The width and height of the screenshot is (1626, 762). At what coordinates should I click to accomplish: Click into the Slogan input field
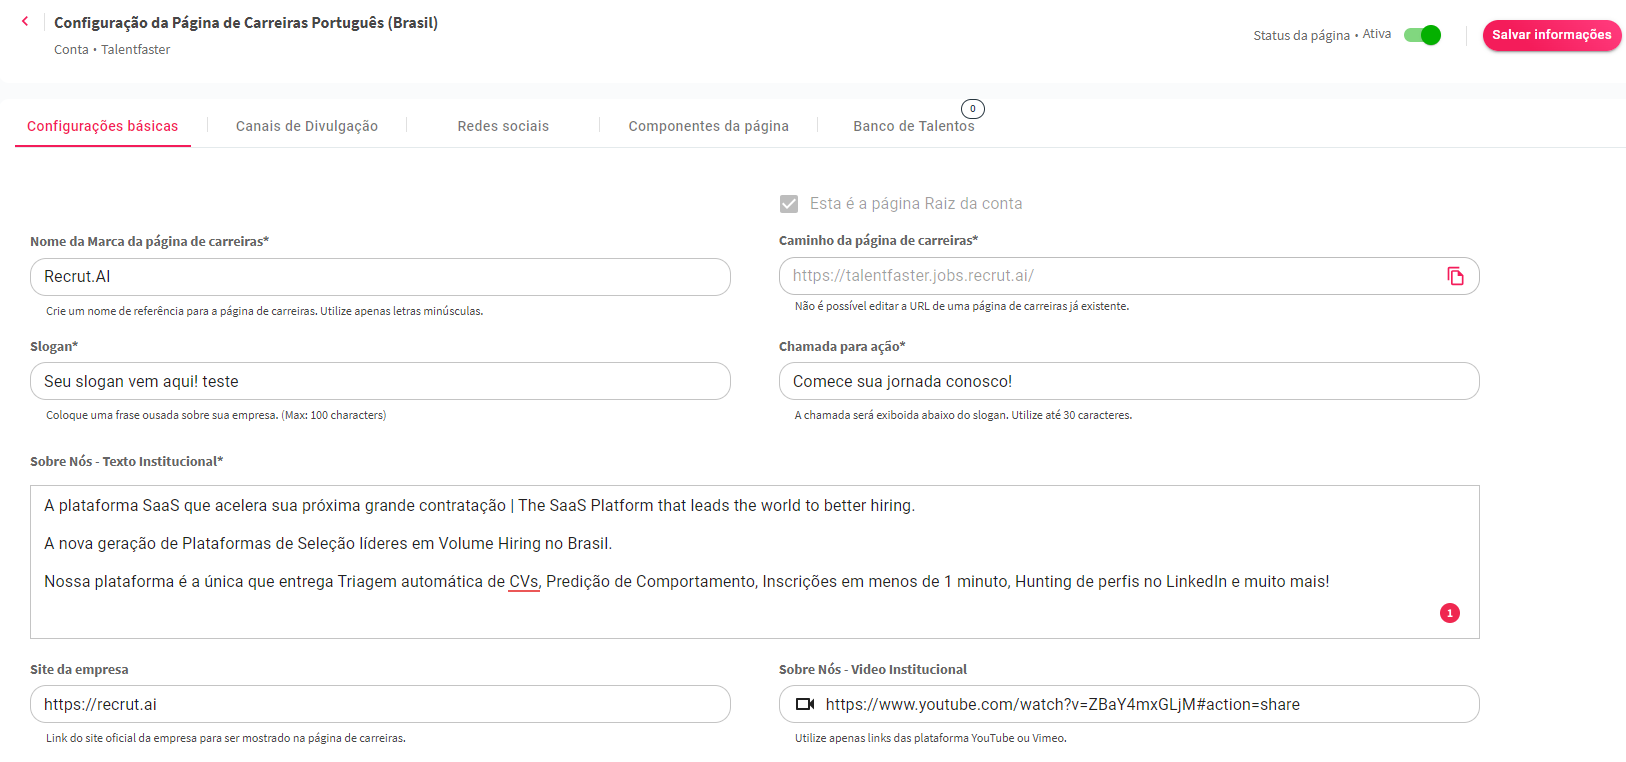click(x=380, y=382)
